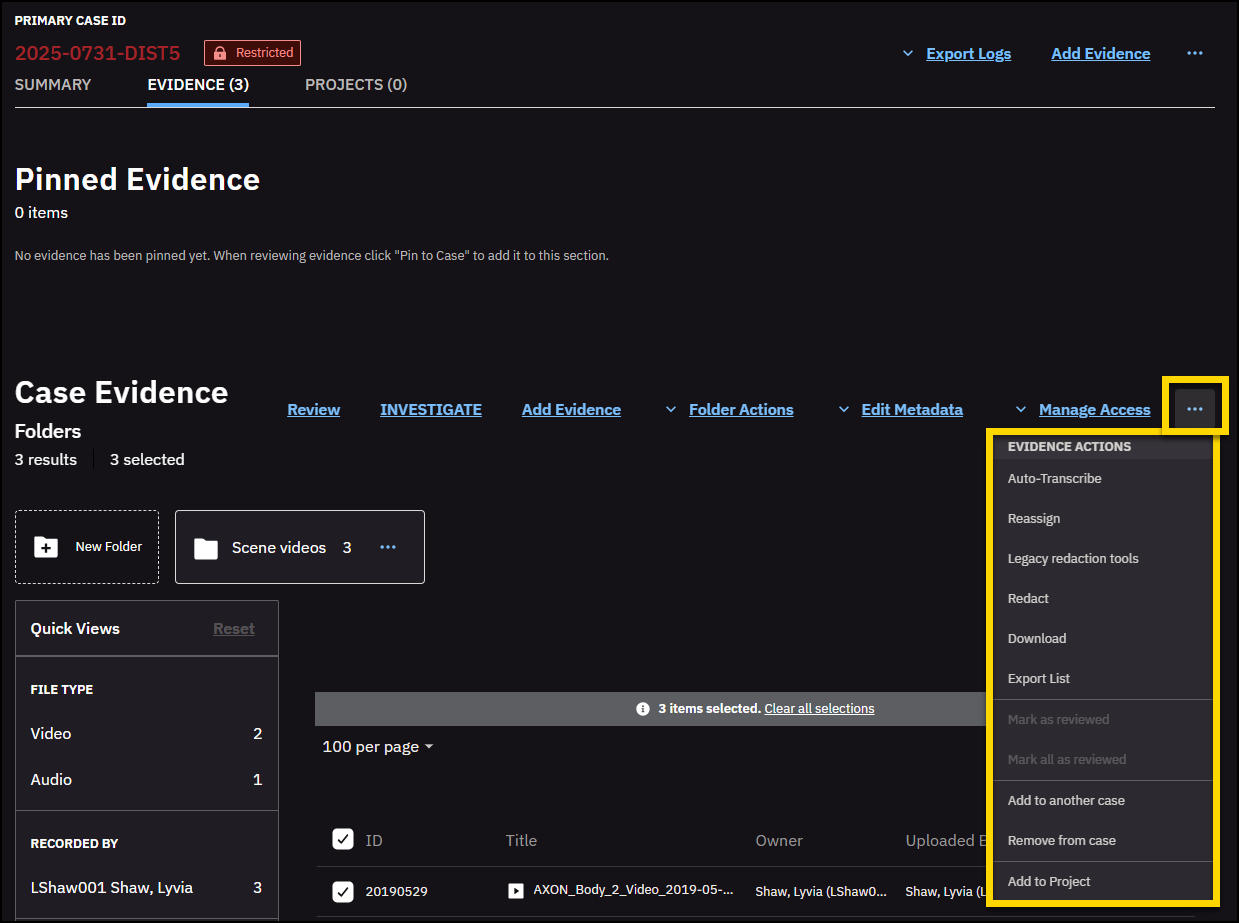
Task: Expand the Folder Actions dropdown chevron
Action: 671,410
